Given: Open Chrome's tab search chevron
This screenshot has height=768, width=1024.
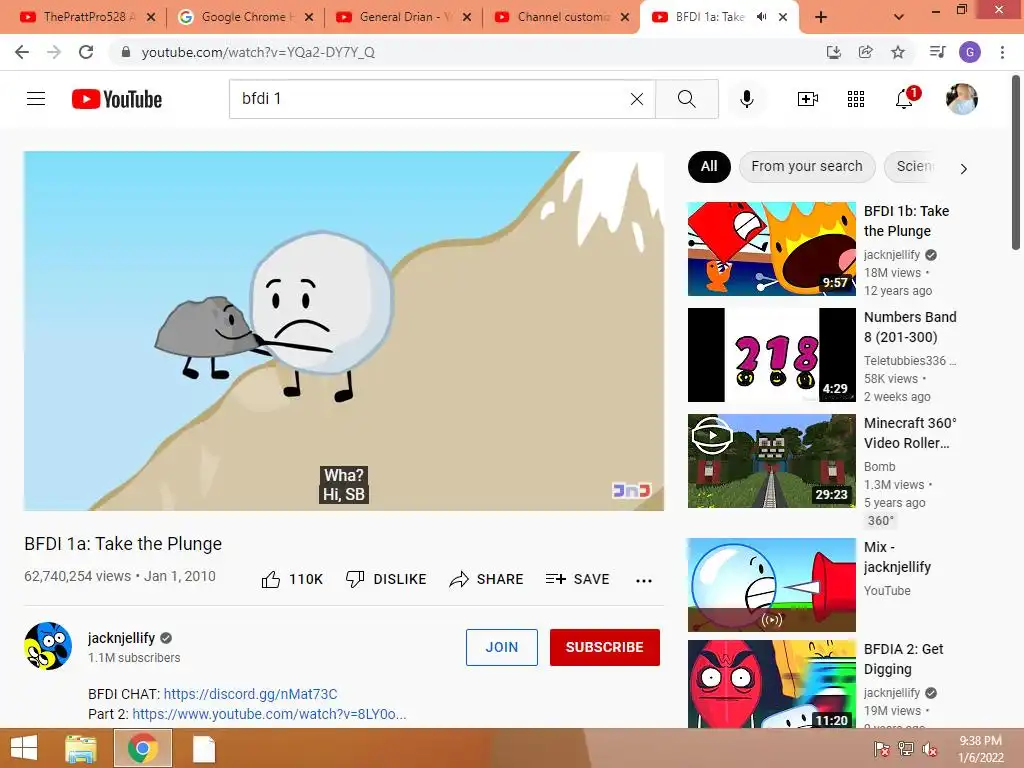Looking at the screenshot, I should (899, 17).
